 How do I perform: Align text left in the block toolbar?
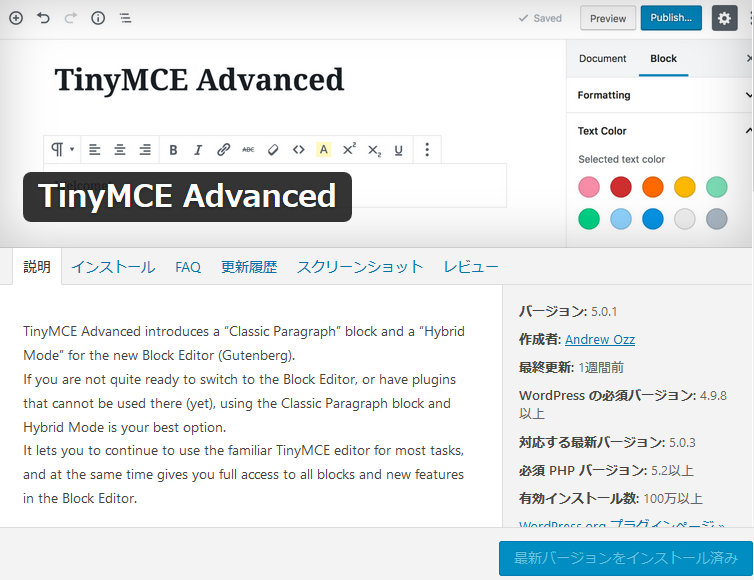tap(95, 150)
